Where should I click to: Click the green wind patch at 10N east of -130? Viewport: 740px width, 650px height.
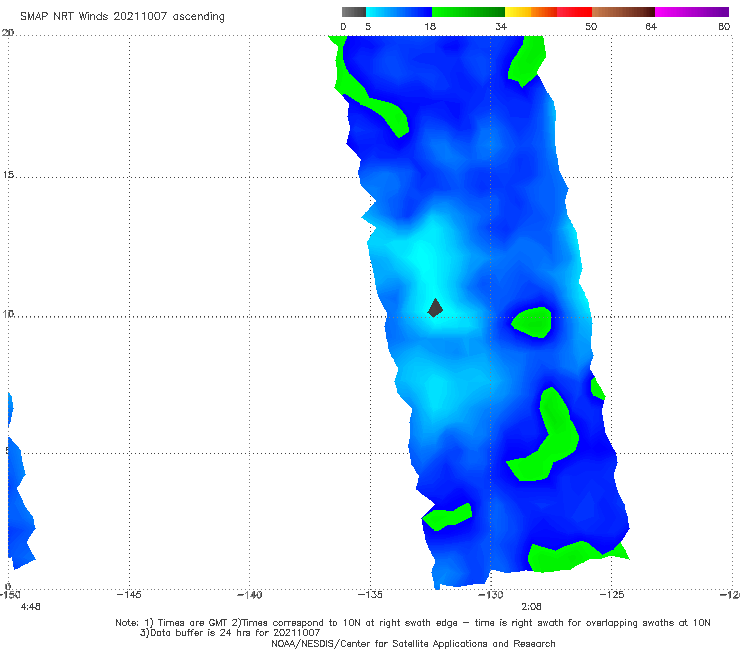coord(532,322)
